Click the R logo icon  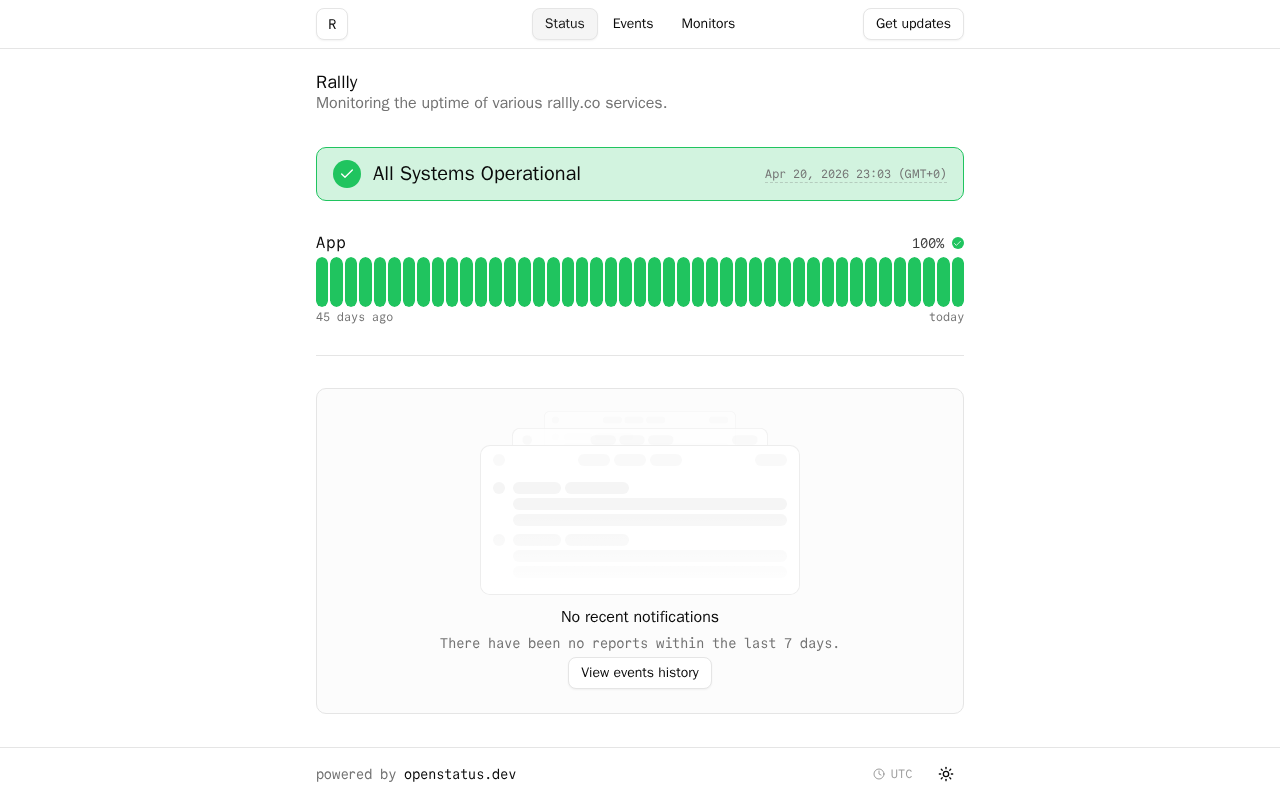332,24
